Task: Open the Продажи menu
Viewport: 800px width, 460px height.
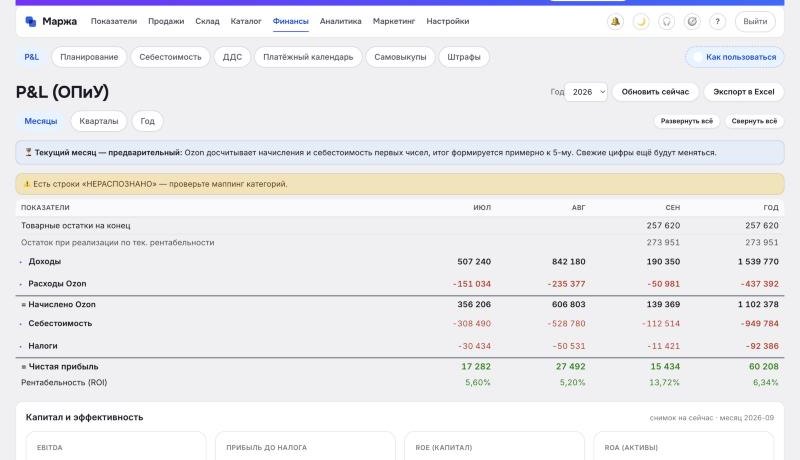Action: [166, 21]
